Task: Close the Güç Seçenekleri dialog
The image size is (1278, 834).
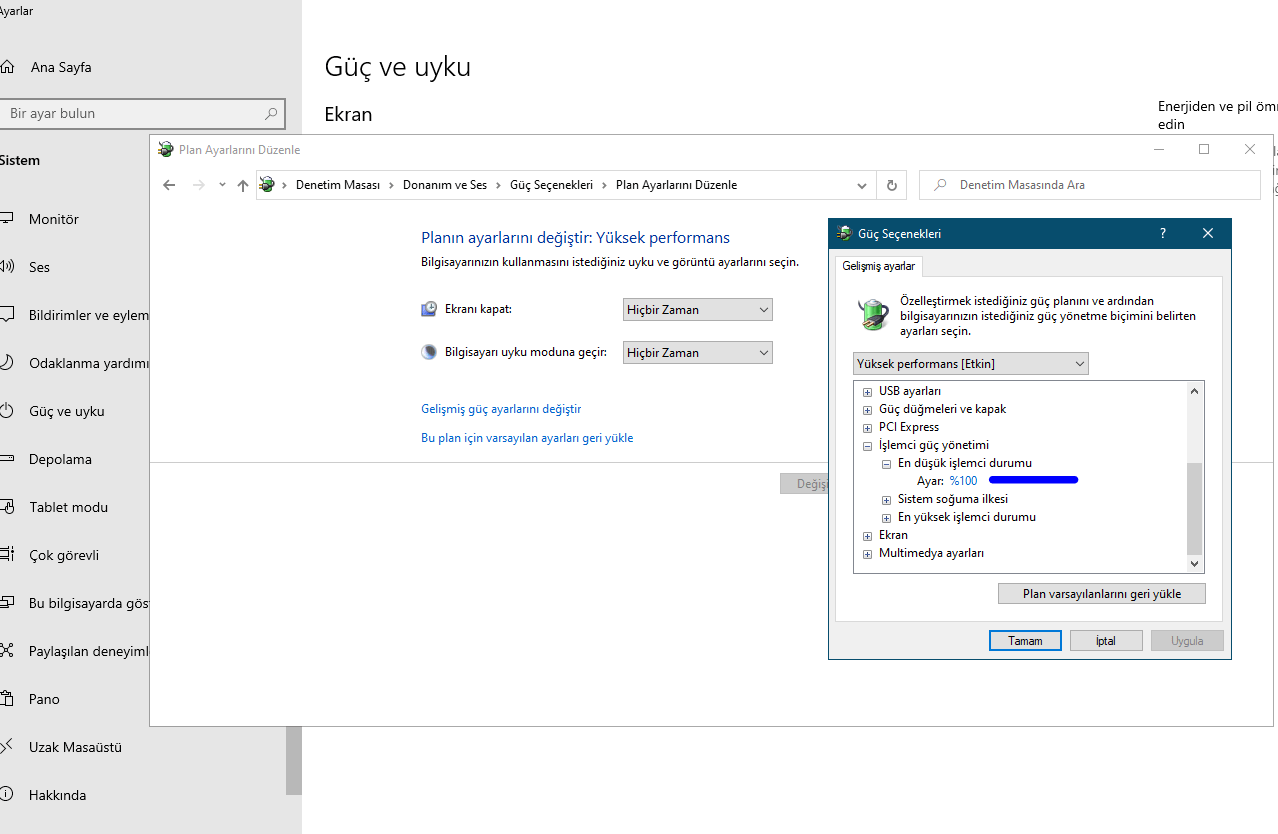Action: [x=1208, y=233]
